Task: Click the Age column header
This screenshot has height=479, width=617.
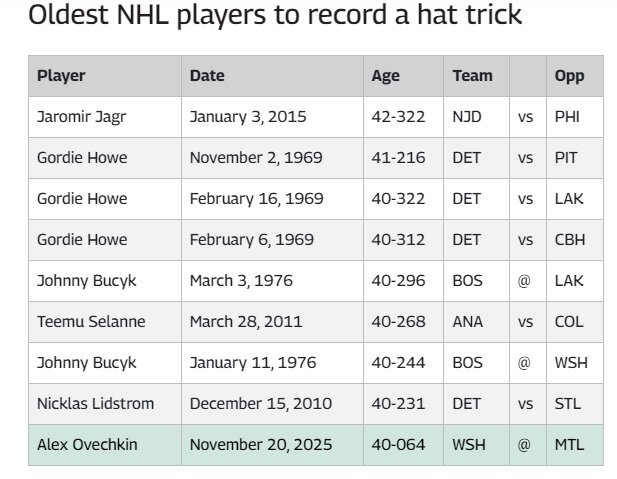Action: click(386, 76)
